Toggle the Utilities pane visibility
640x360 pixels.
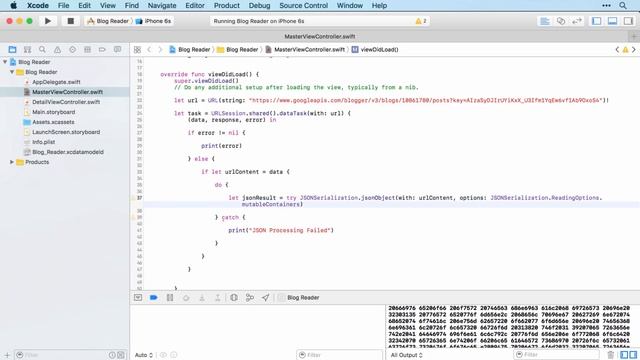coord(628,21)
